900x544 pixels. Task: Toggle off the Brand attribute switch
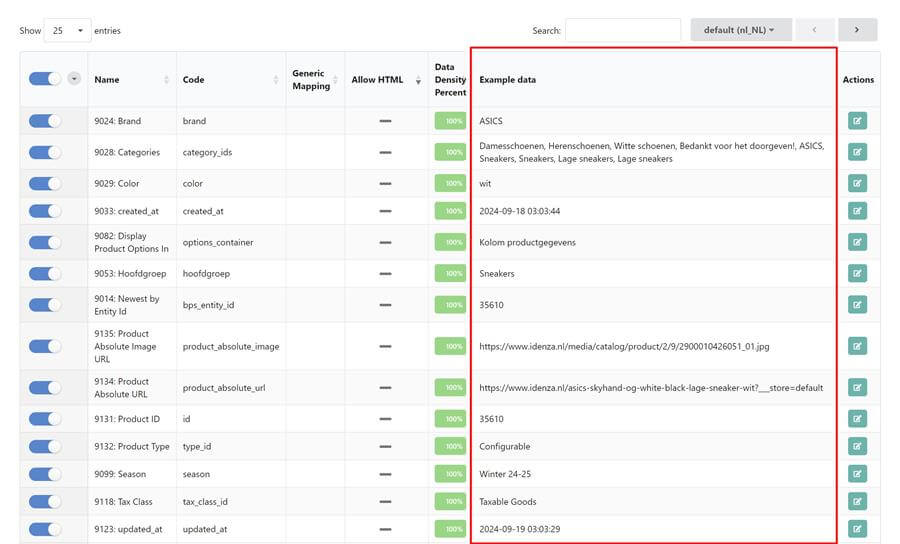point(45,121)
